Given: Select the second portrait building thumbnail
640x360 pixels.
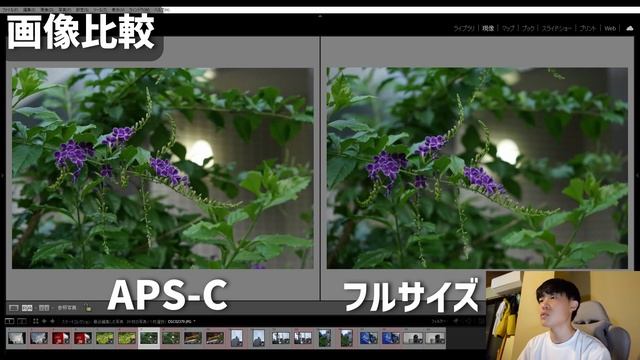Looking at the screenshot, I should pyautogui.click(x=259, y=338).
